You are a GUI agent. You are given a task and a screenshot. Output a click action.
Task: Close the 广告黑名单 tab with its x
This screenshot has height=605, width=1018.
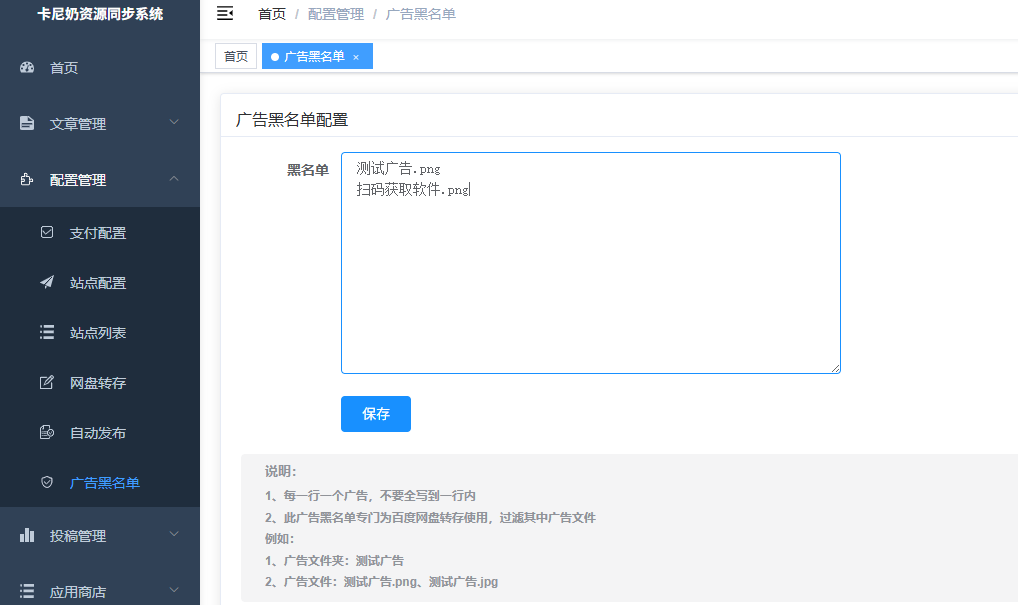pyautogui.click(x=356, y=57)
